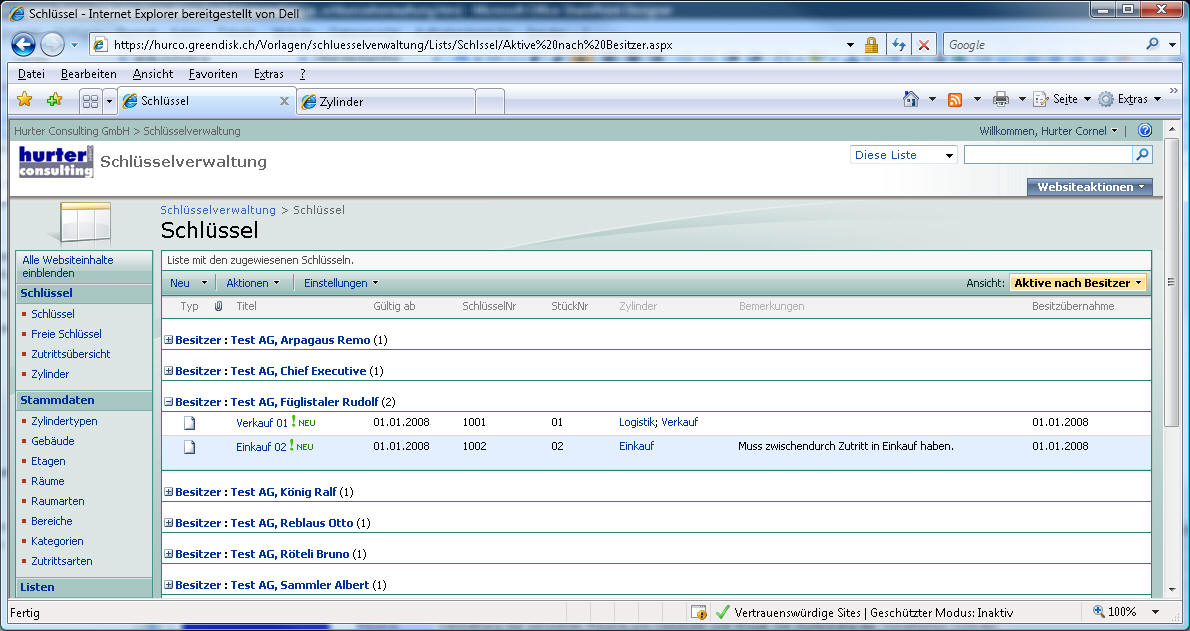Collapse group Test AG, Füglistaler Rudolf
Image resolution: width=1190 pixels, height=631 pixels.
pos(168,402)
